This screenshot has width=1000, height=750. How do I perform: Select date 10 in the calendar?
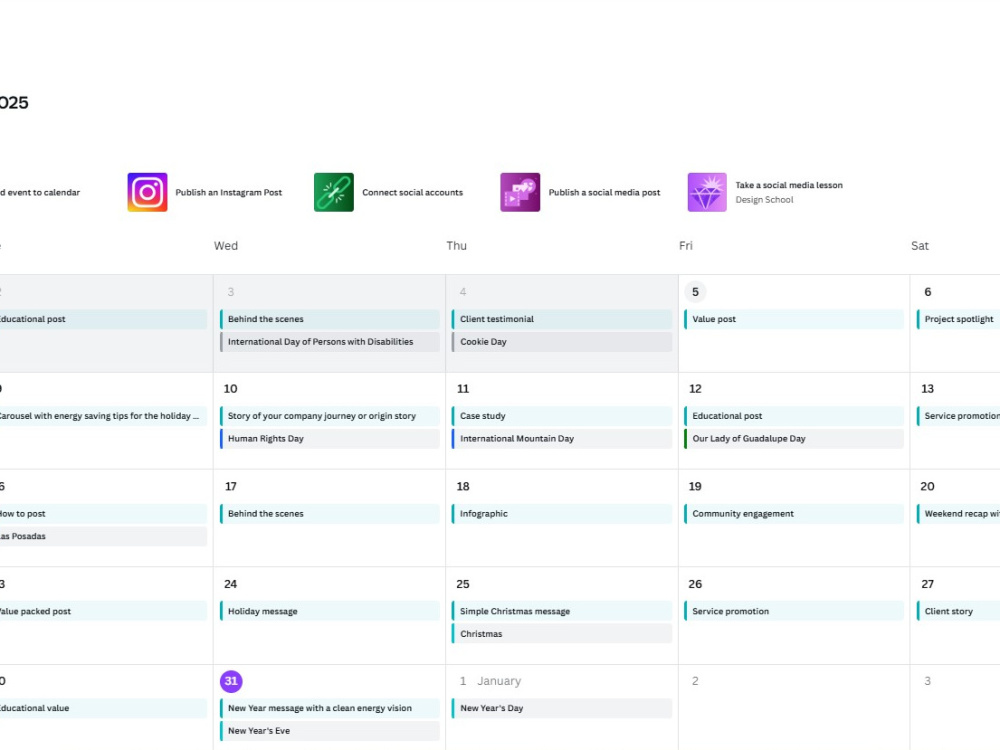pyautogui.click(x=231, y=389)
